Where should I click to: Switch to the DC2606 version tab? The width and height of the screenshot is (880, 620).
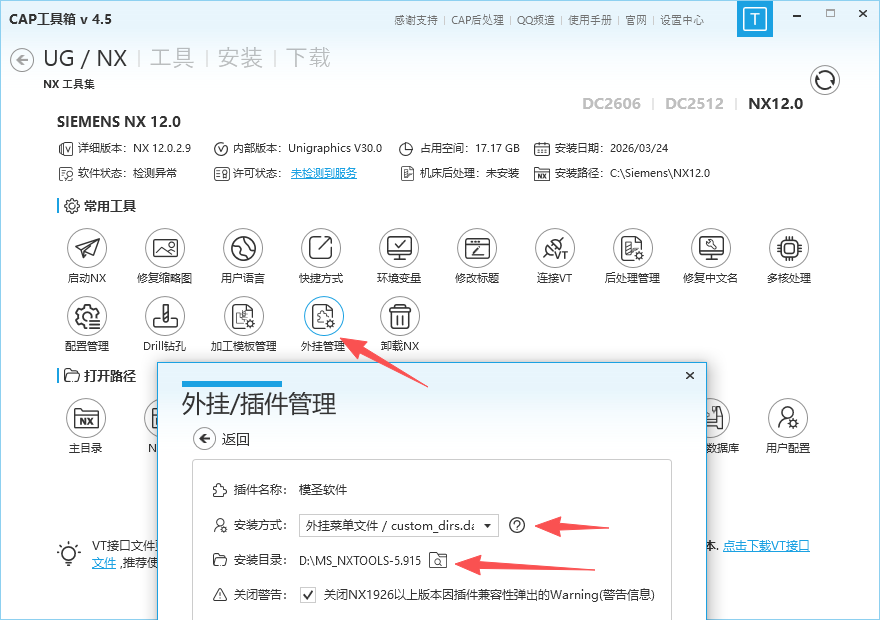(x=611, y=104)
